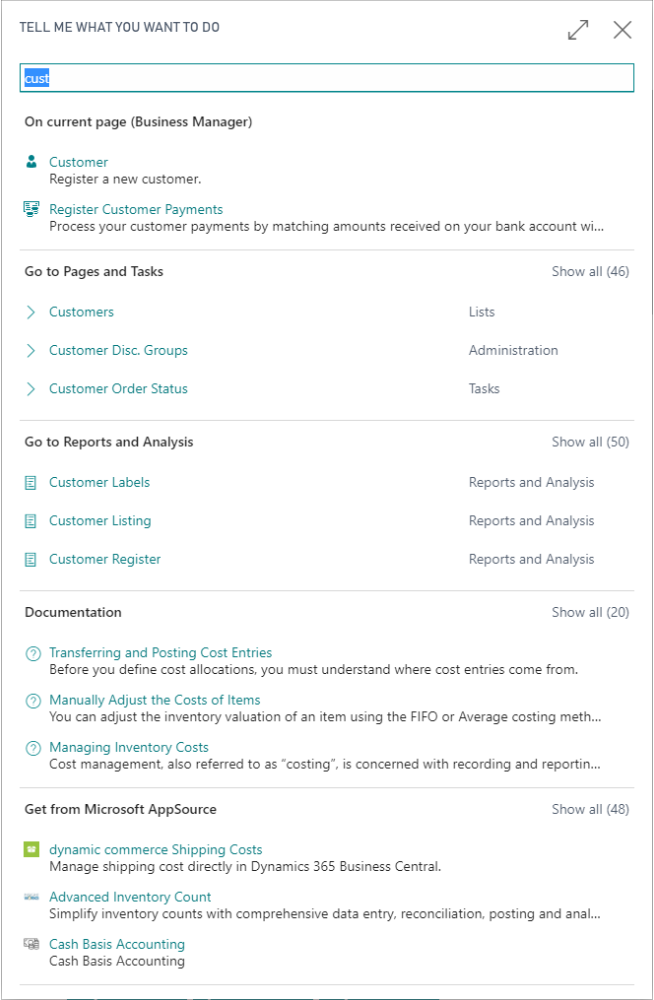The width and height of the screenshot is (654, 1000).
Task: Click the help icon beside Transferring and Posting Cost Entries
Action: 33,654
